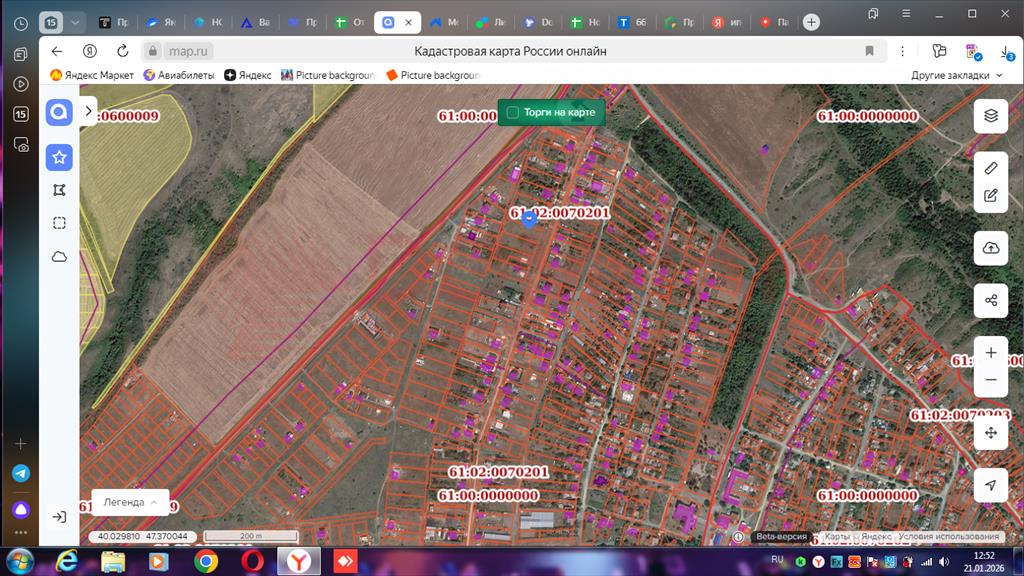
Task: Share the current map view
Action: (x=990, y=300)
